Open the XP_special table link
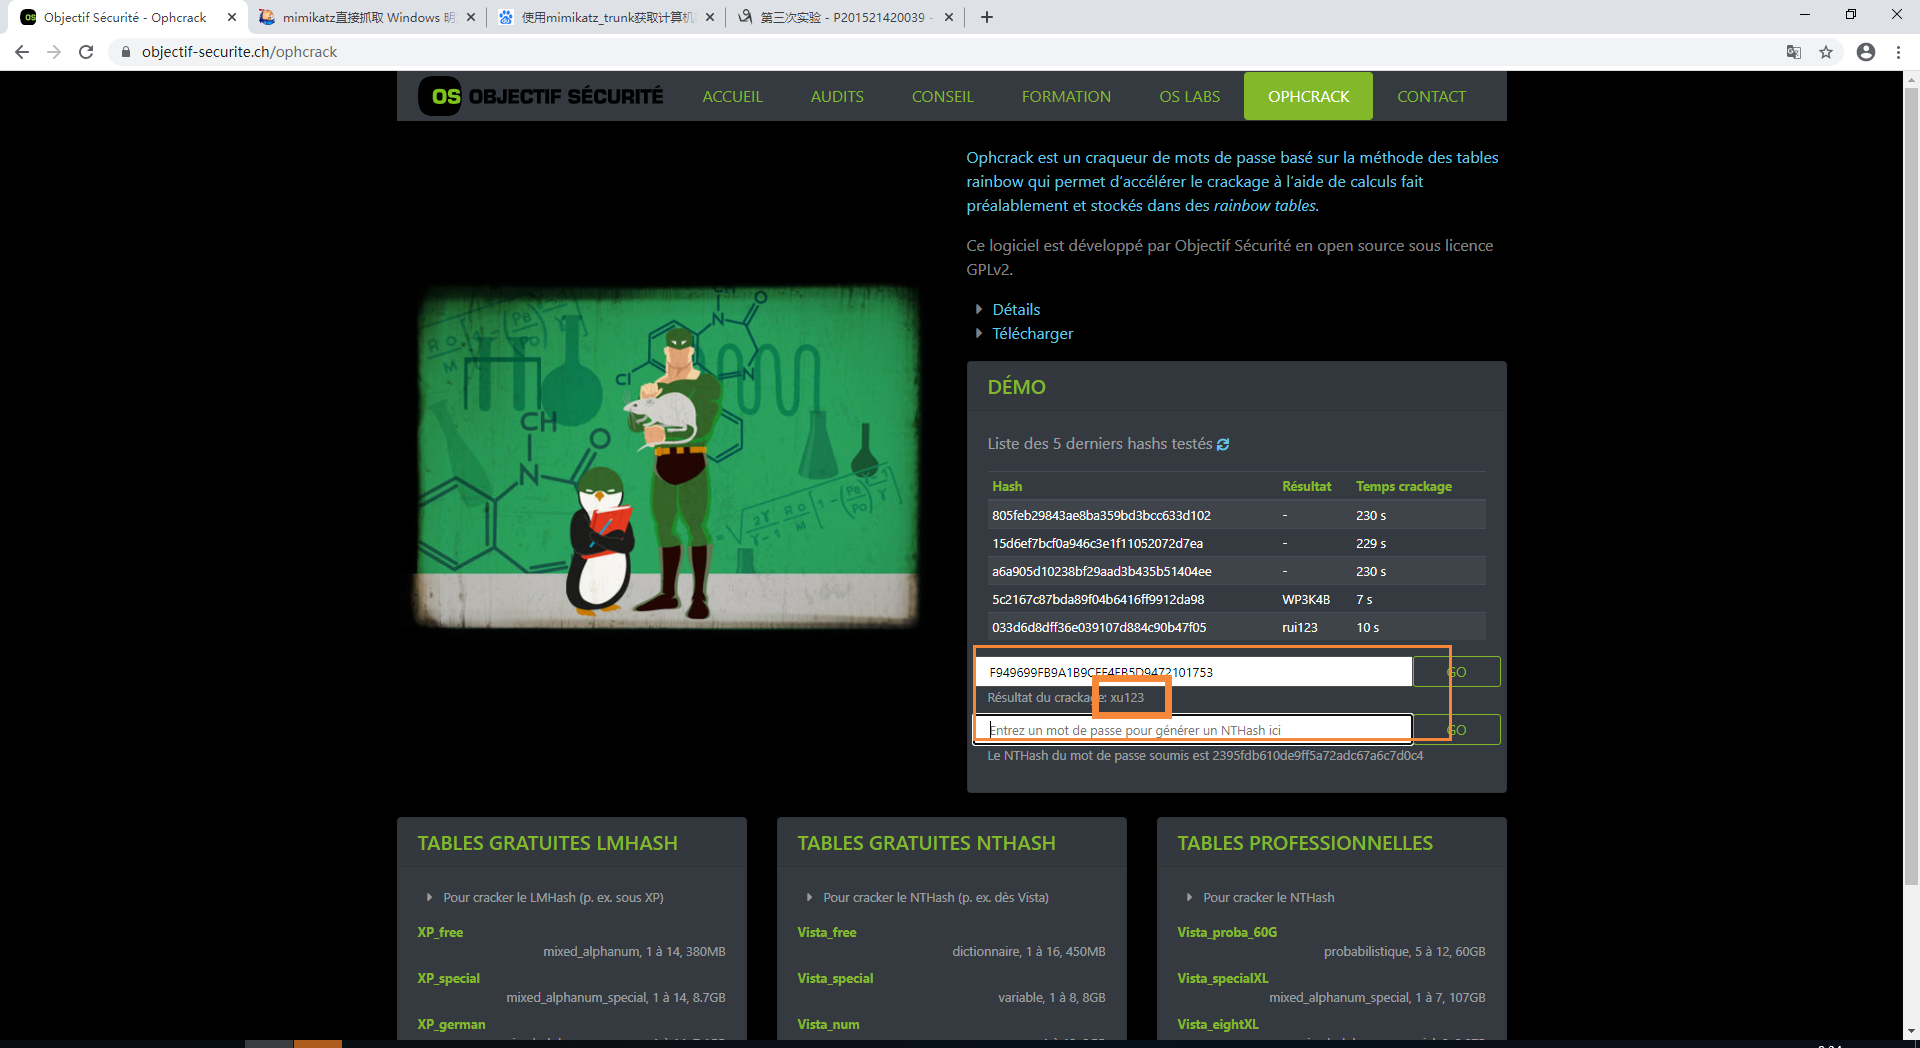1920x1048 pixels. click(x=448, y=979)
